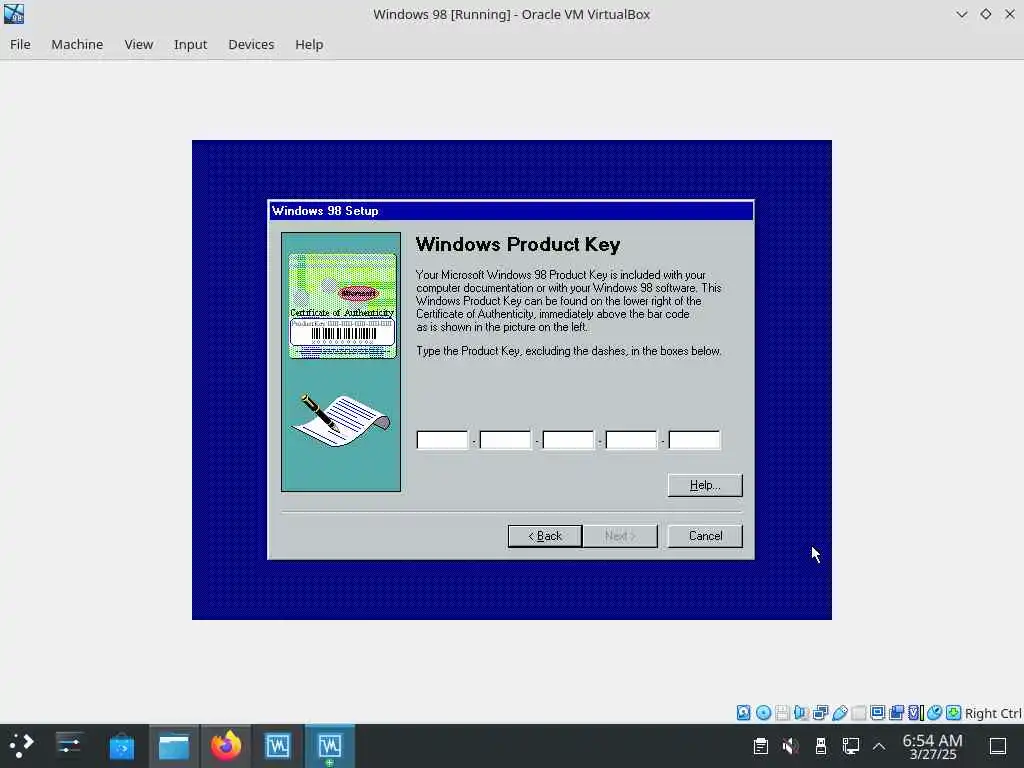Click the CPU virtualization 'V' indicator icon
1024x768 pixels.
point(914,712)
